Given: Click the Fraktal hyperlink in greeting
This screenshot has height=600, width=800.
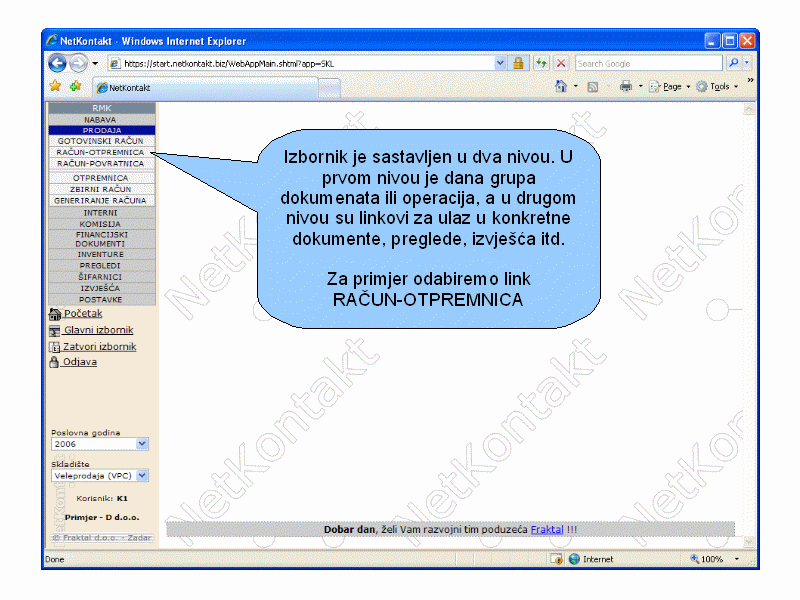Looking at the screenshot, I should pos(547,530).
